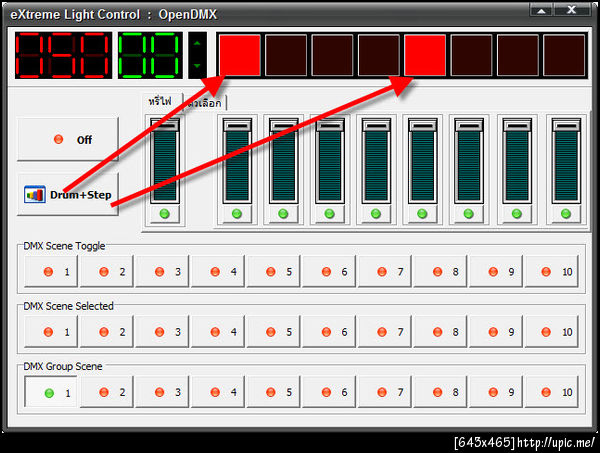Toggle DMX Scene Toggle button 4
The height and width of the screenshot is (453, 600).
(218, 272)
